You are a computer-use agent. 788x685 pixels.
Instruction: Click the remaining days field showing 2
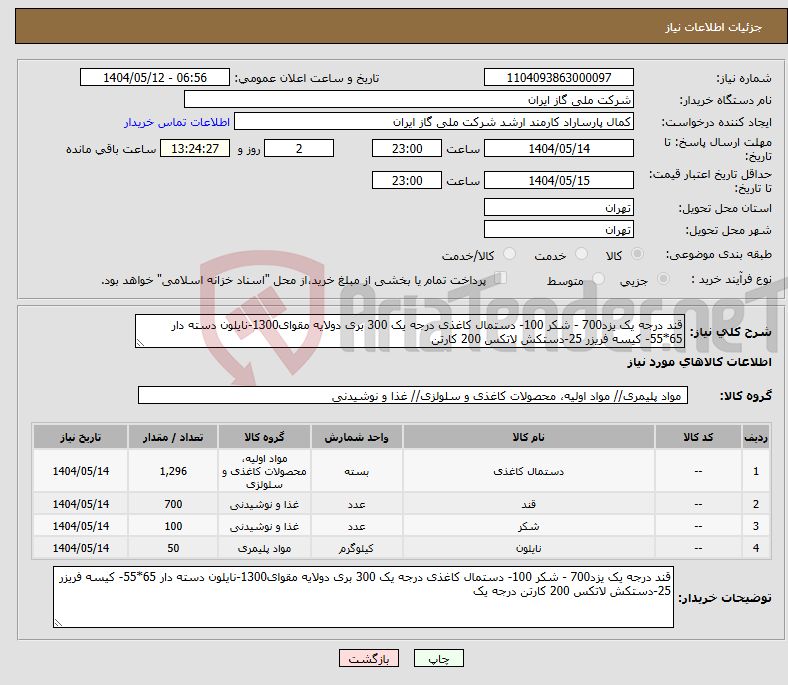299,148
